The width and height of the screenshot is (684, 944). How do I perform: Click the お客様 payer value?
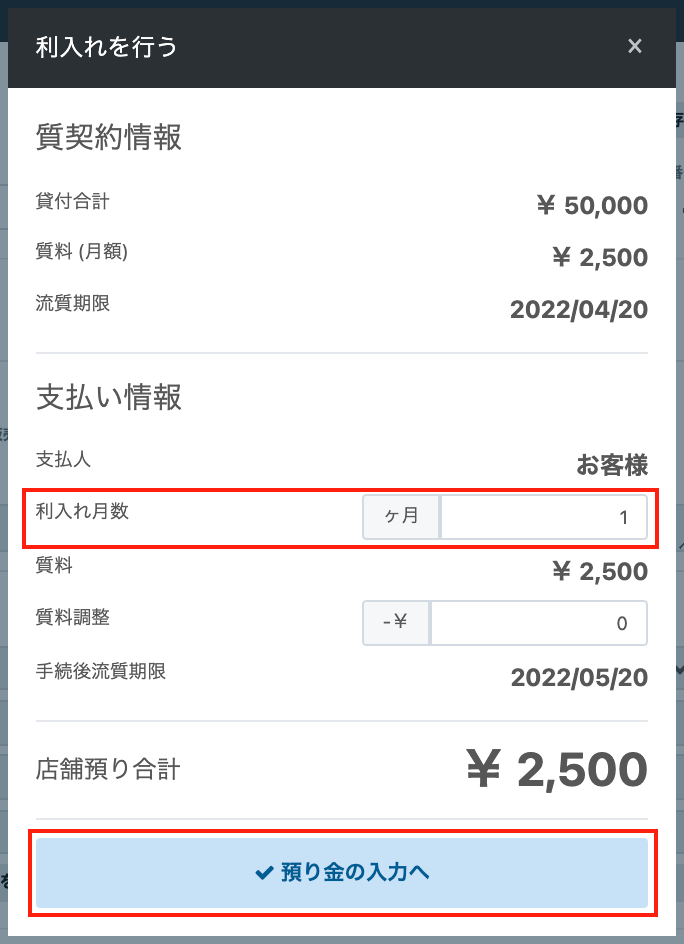tap(612, 465)
